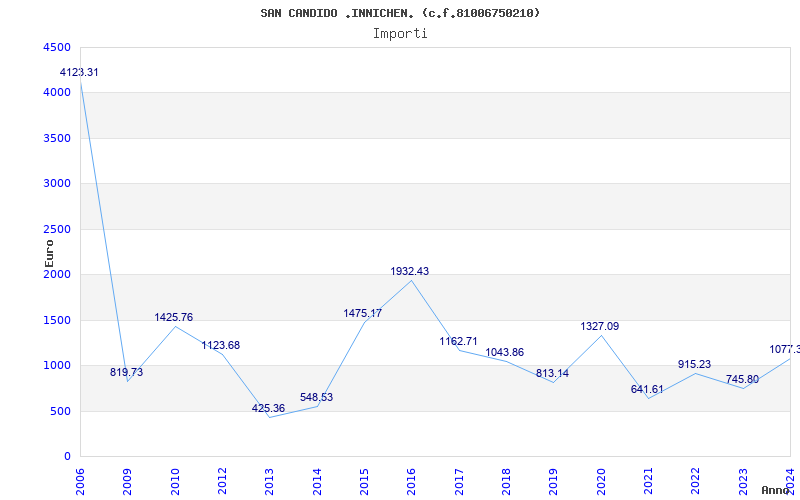Click the 1500 y-axis tick label
Screen dimensions: 800x500
pos(57,320)
